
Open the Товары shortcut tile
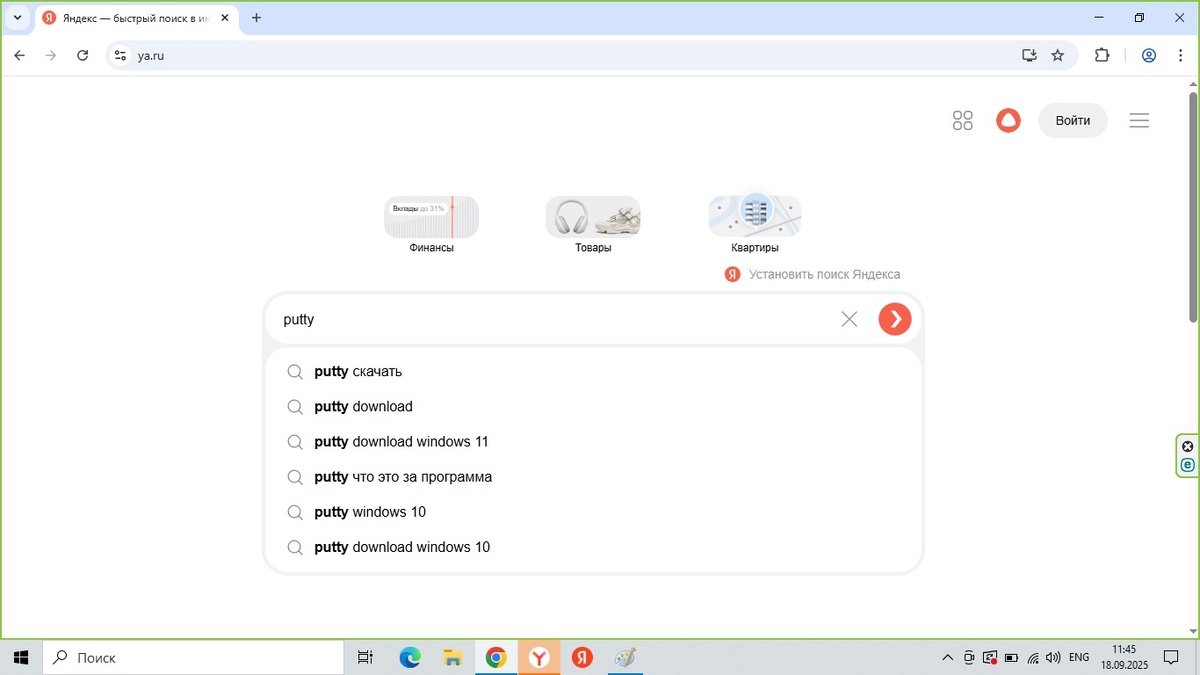pos(593,225)
